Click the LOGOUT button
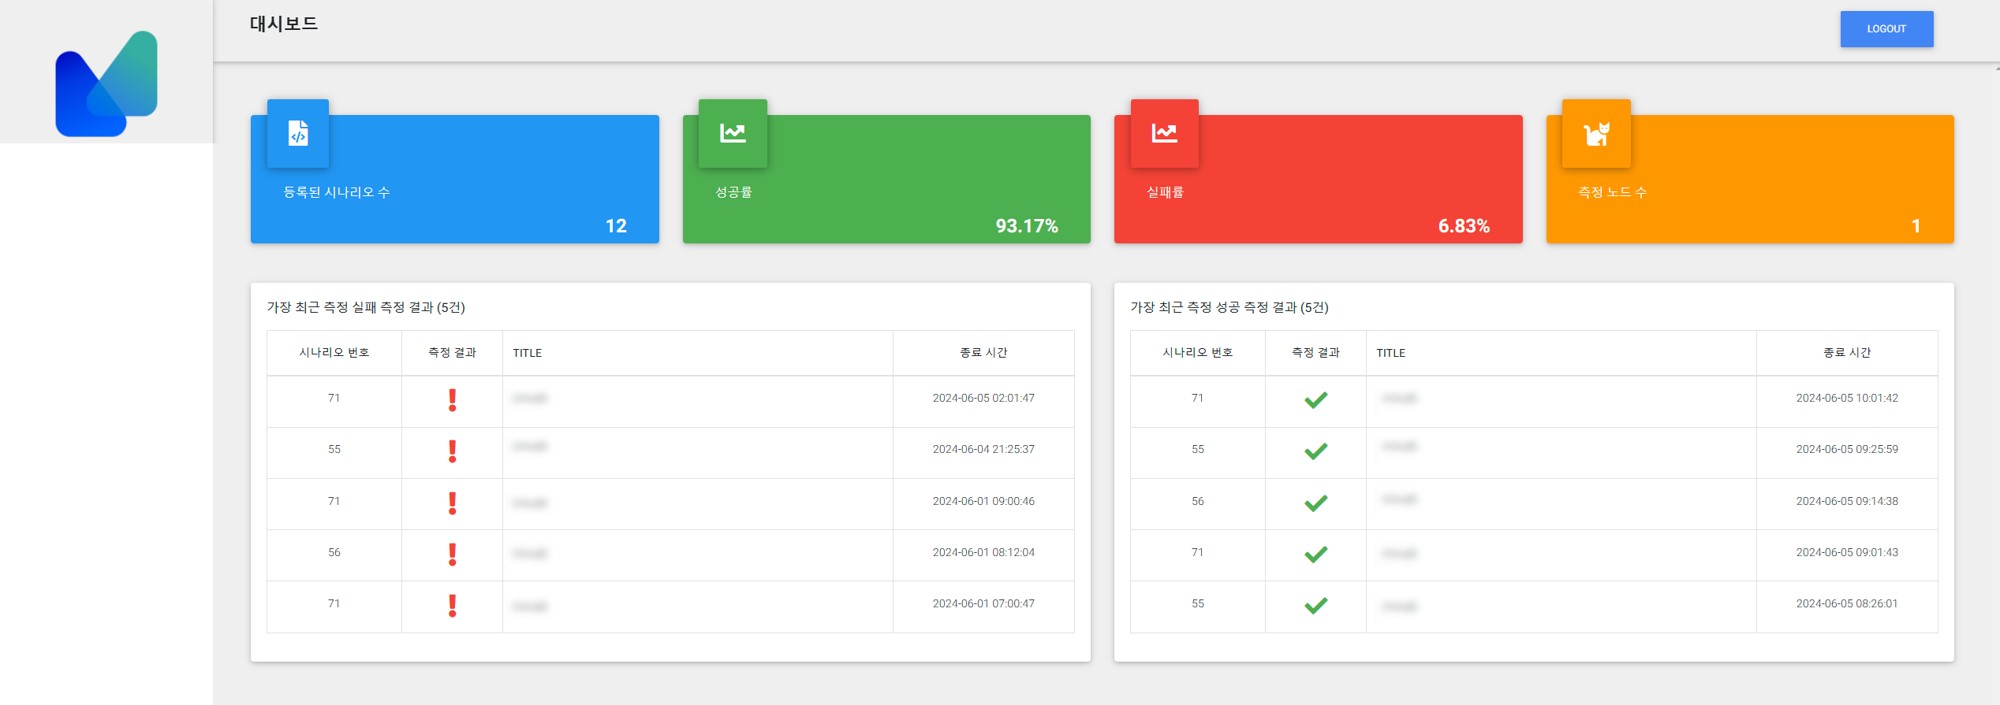The image size is (2000, 705). [1886, 29]
